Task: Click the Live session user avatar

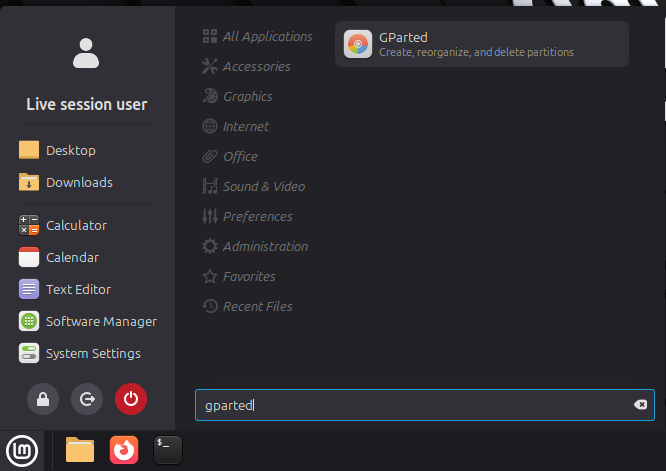Action: point(86,53)
